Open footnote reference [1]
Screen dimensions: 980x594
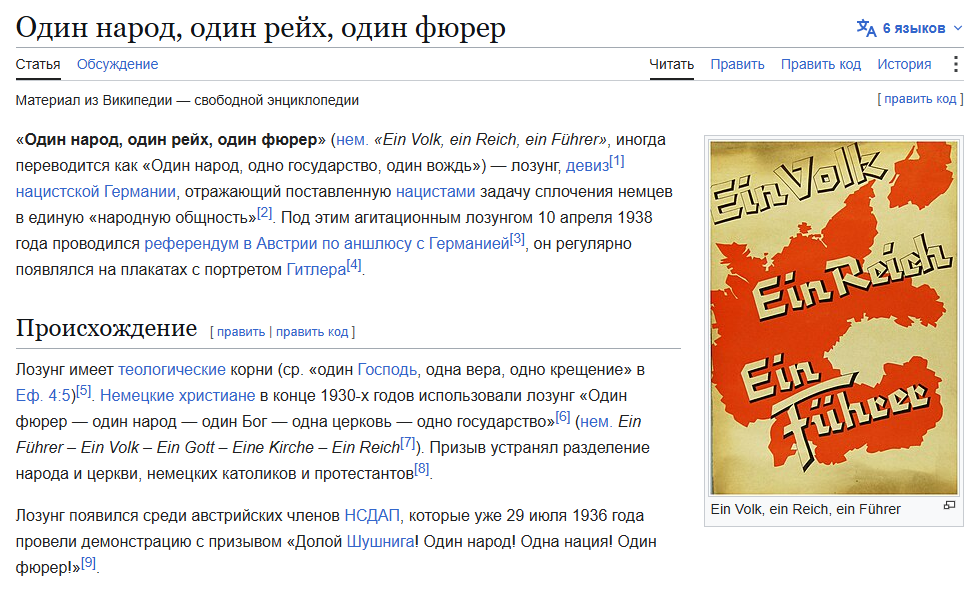pyautogui.click(x=617, y=161)
